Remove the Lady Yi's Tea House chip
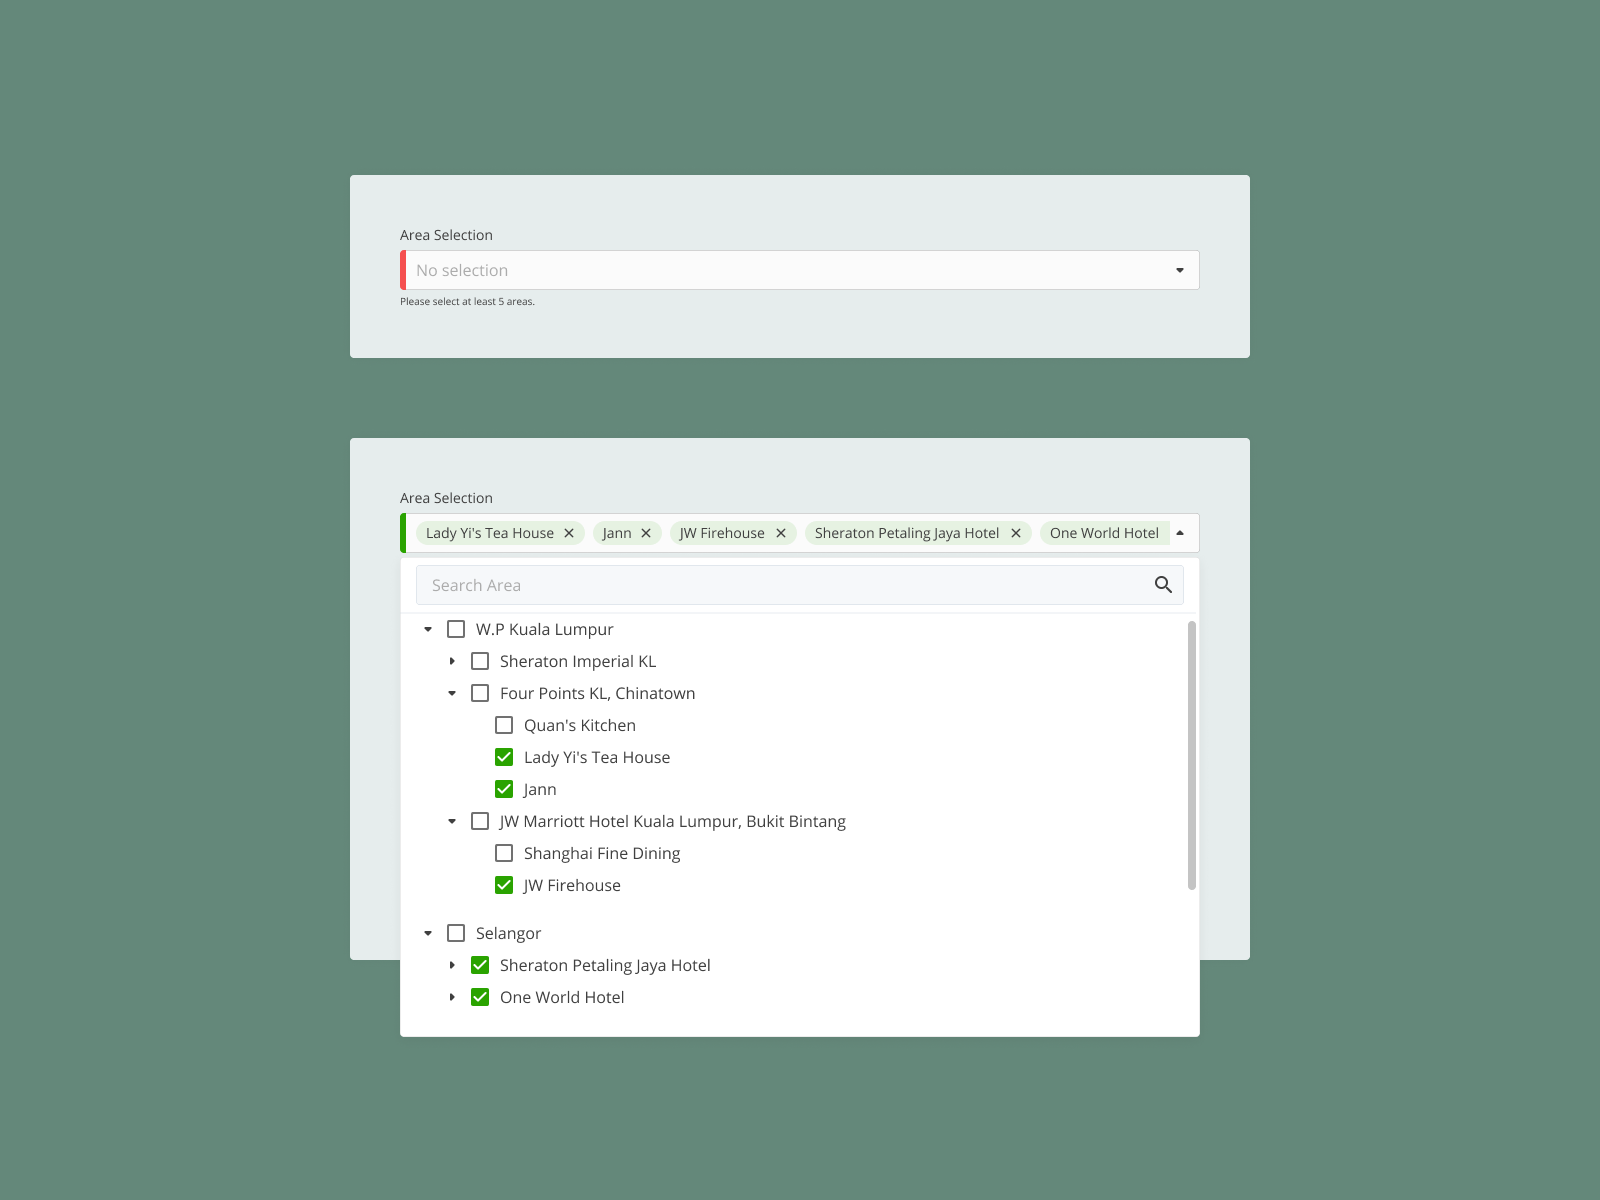1600x1200 pixels. [569, 533]
